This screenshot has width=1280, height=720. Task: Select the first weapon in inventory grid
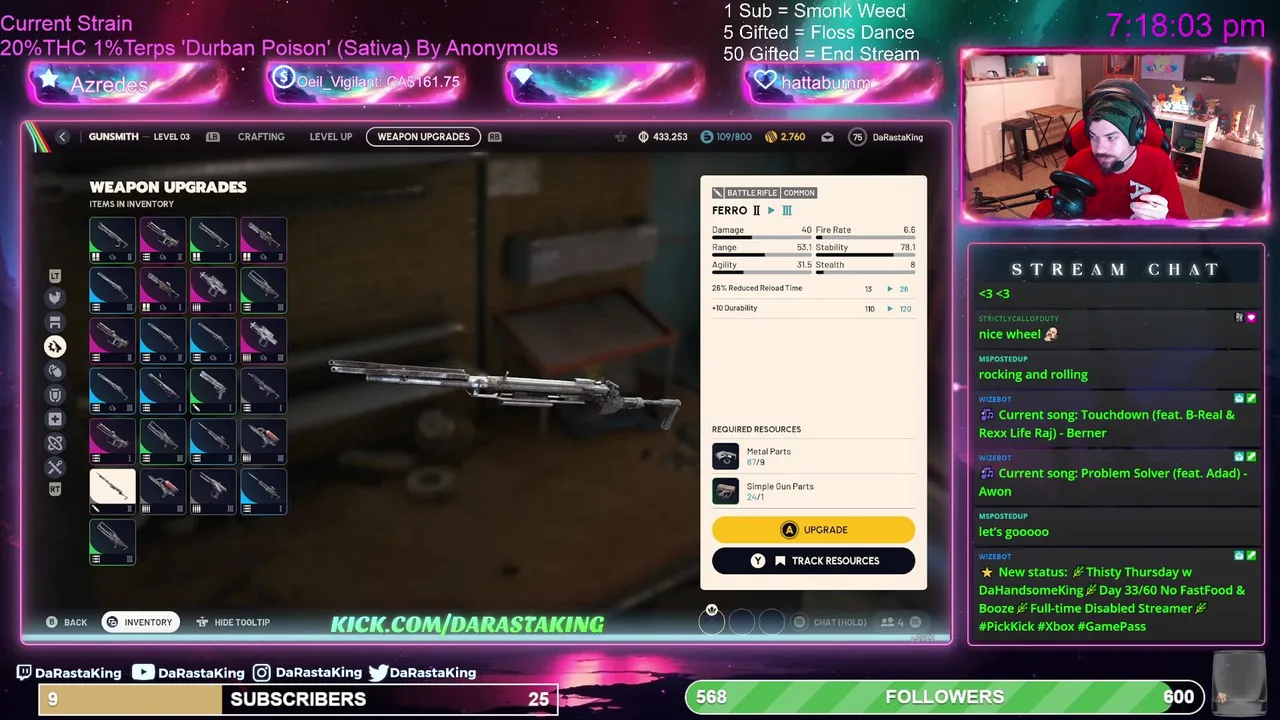(x=112, y=240)
